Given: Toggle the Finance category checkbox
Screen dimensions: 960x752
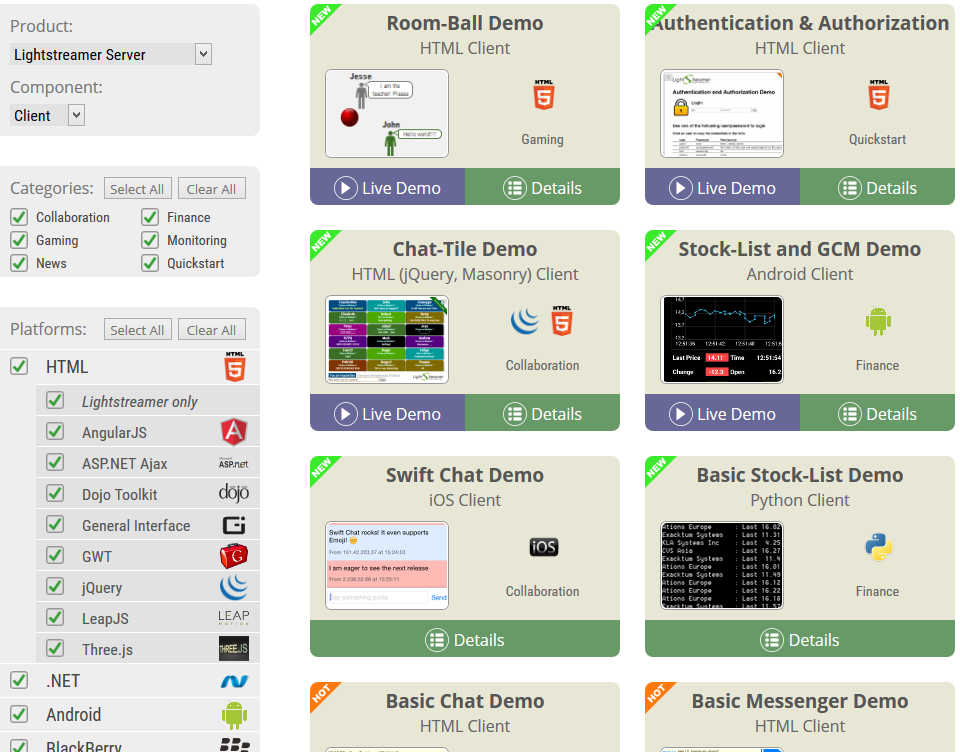Looking at the screenshot, I should coord(150,217).
